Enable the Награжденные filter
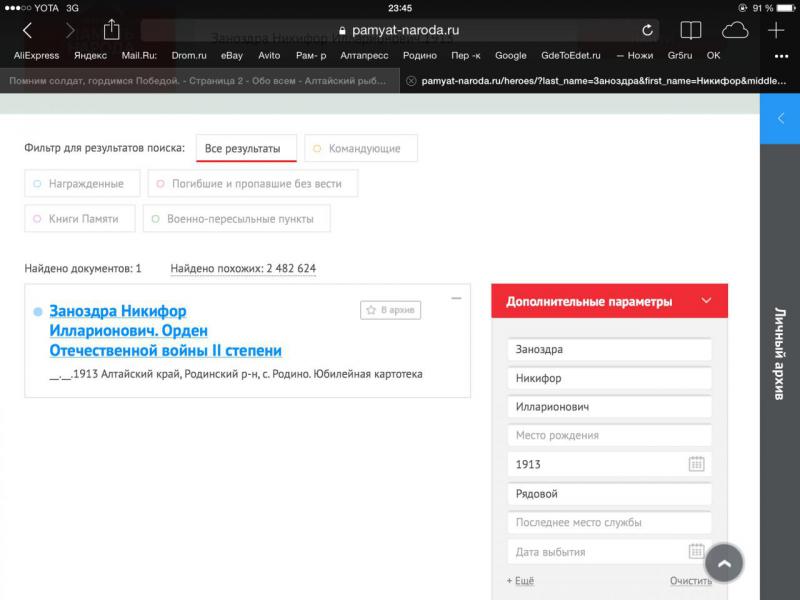 tap(79, 184)
